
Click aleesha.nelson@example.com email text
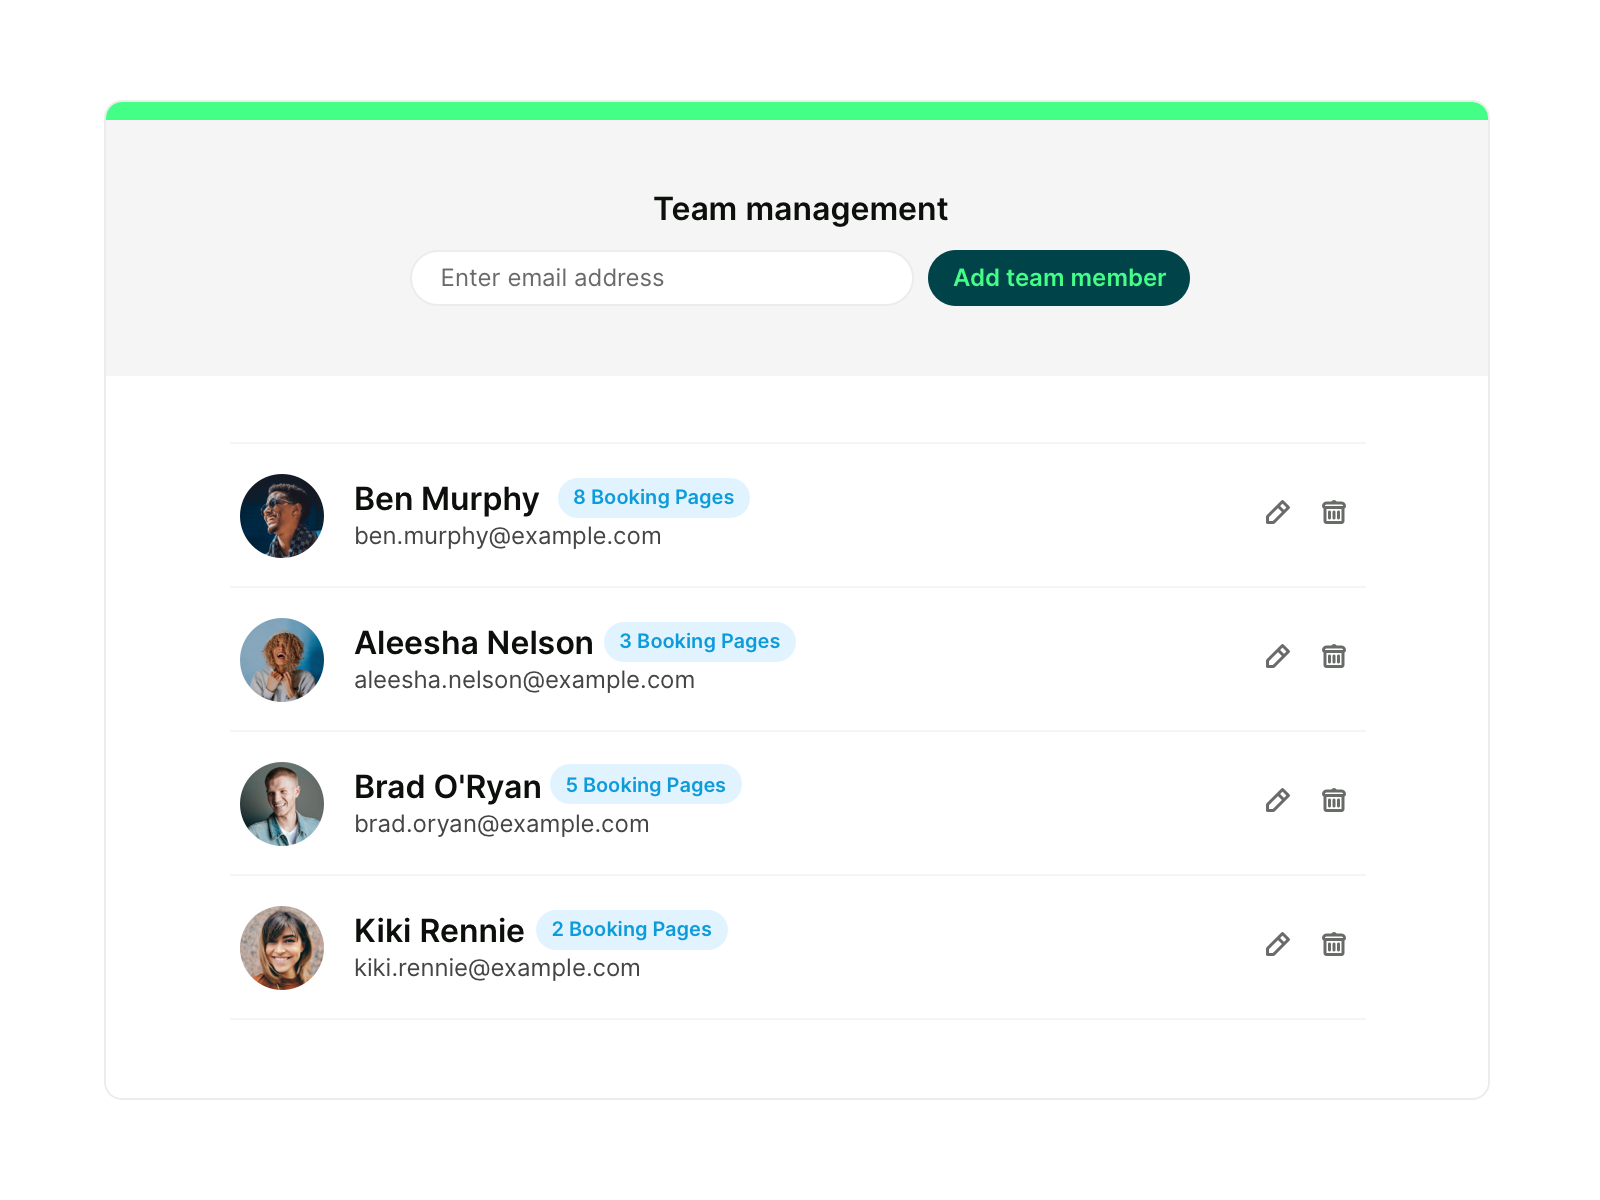point(525,680)
